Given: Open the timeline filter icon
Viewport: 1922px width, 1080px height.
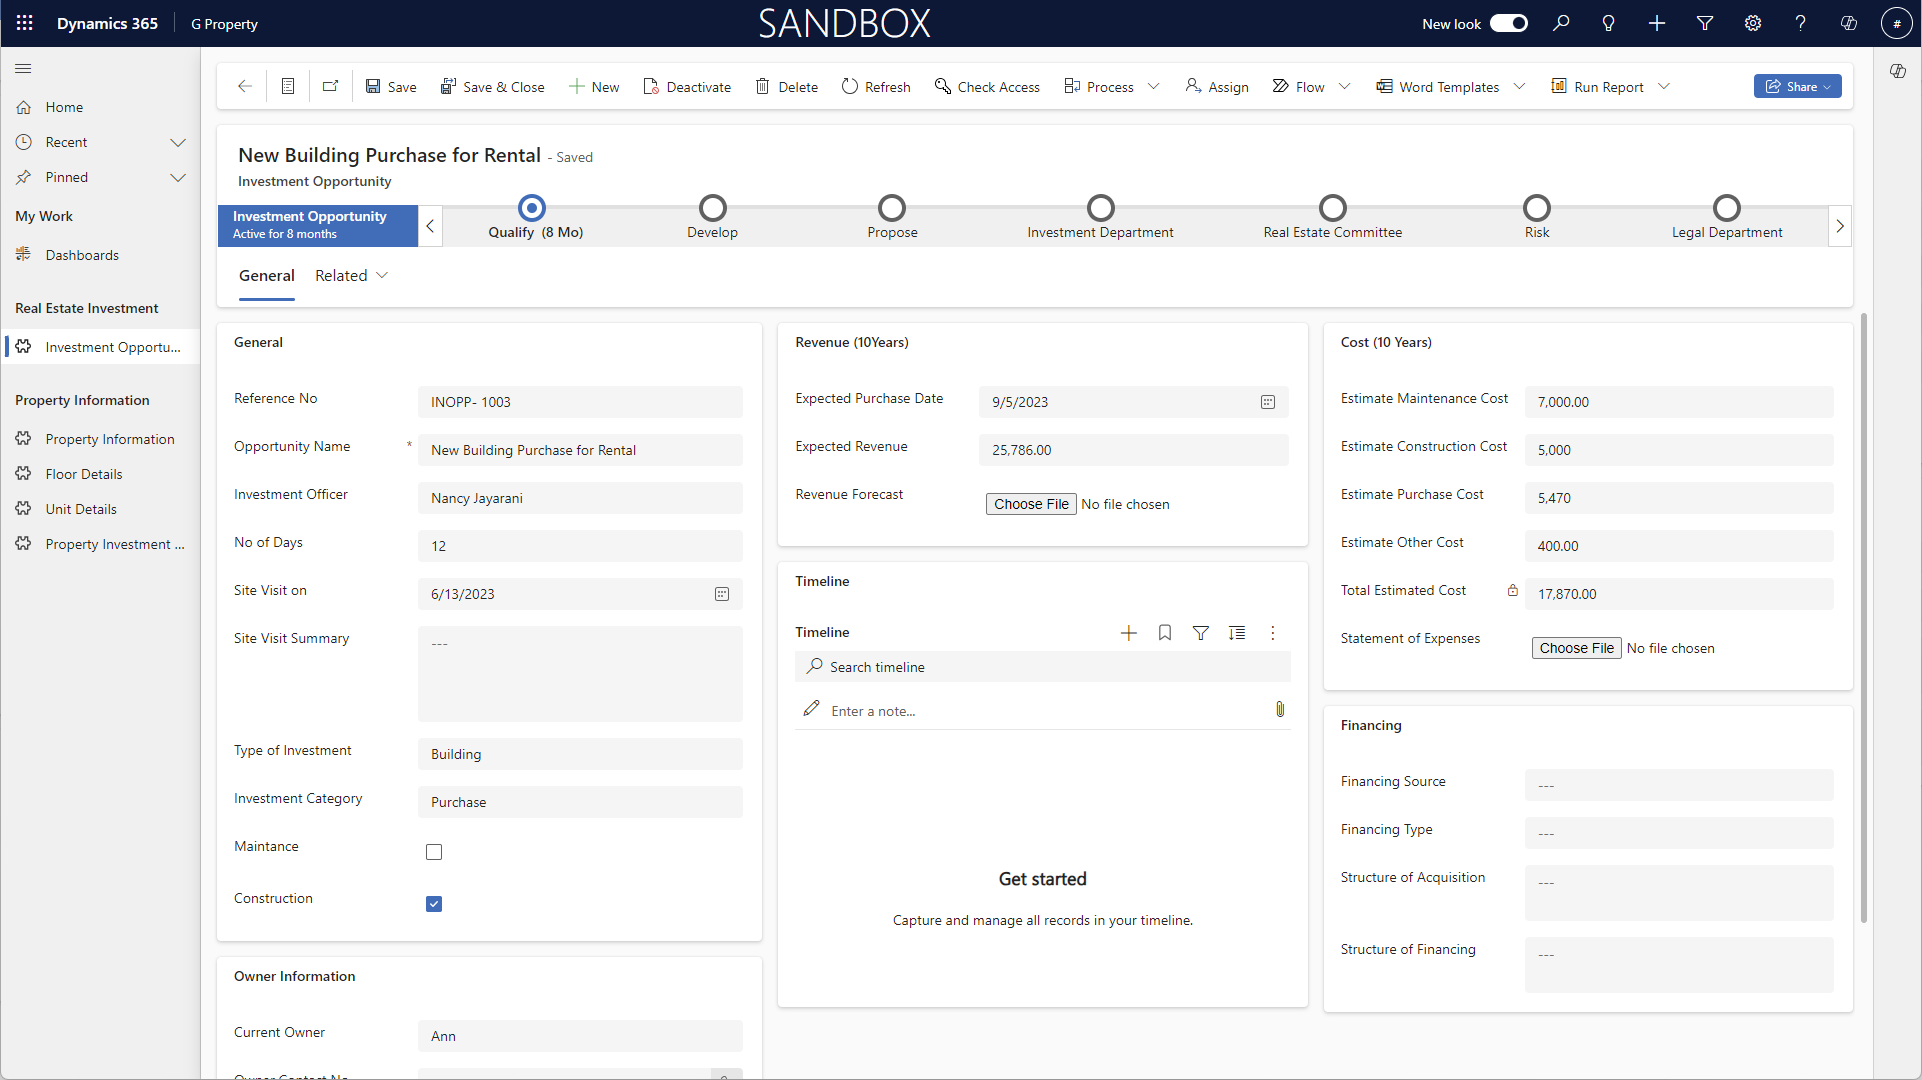Looking at the screenshot, I should coord(1201,633).
